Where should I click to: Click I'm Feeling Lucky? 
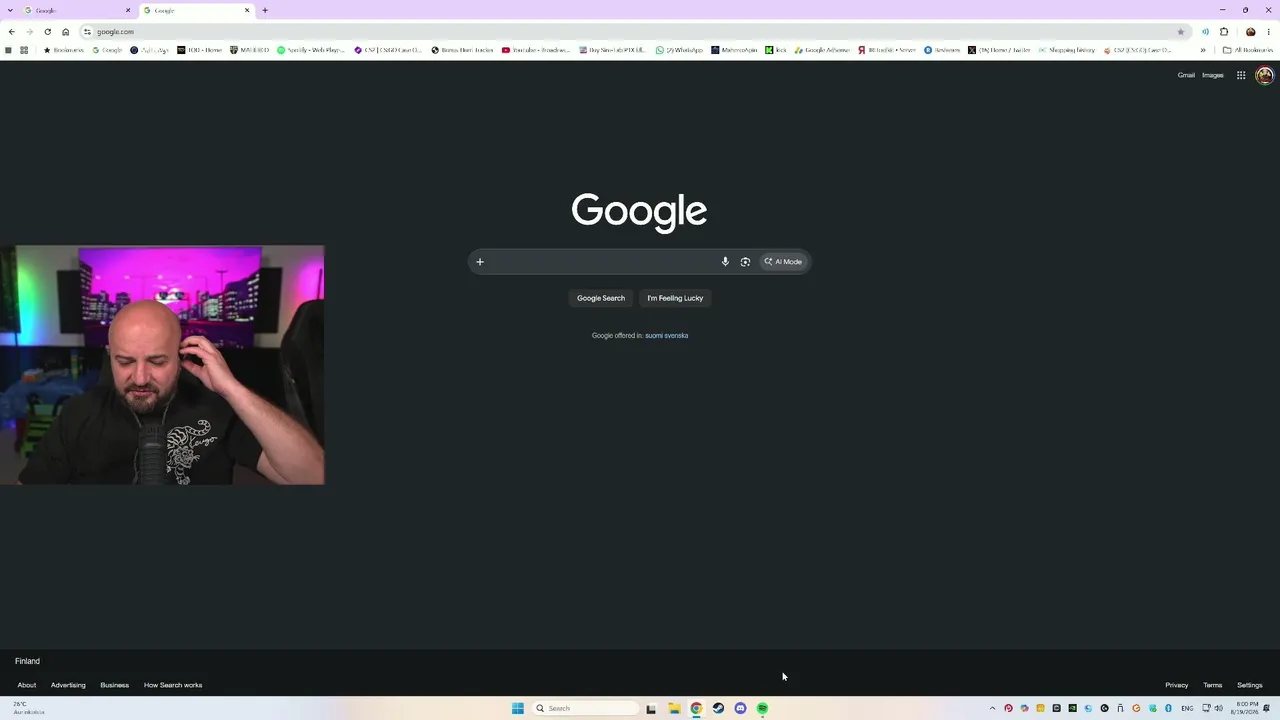point(675,298)
